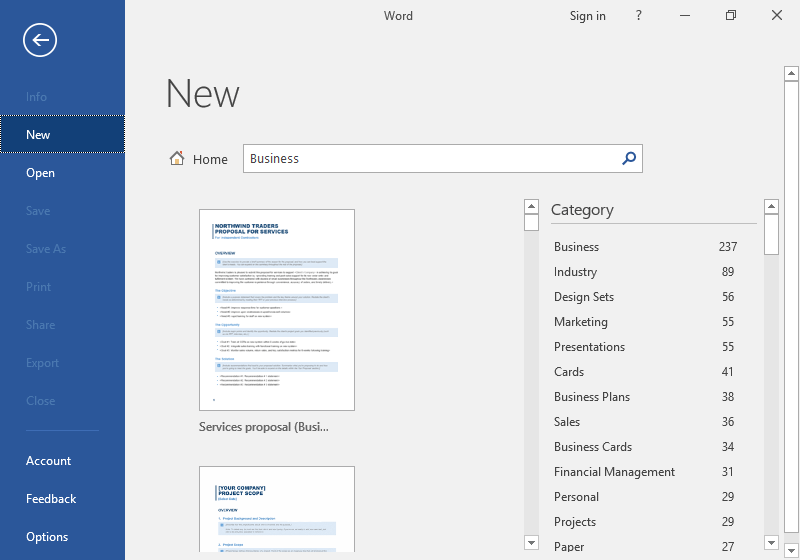
Task: Pick the Paper category
Action: coord(646,546)
